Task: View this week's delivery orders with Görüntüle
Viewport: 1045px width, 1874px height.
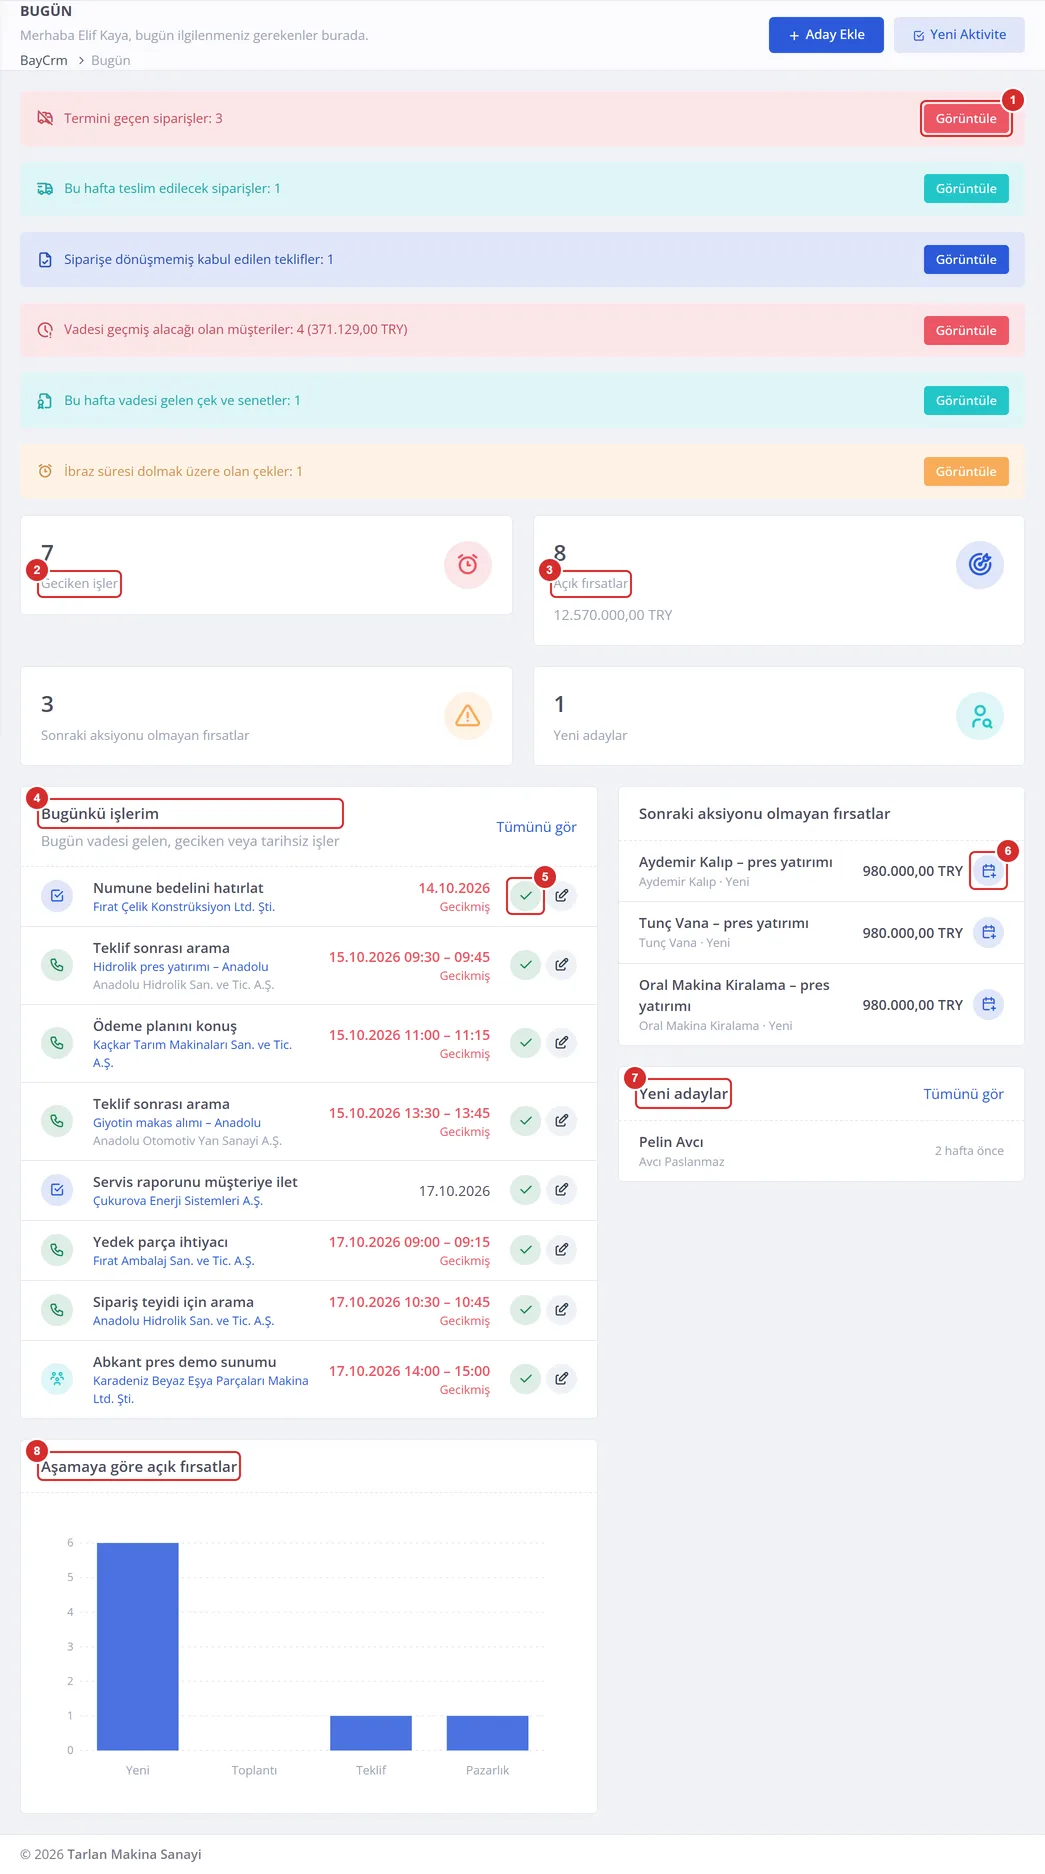Action: [x=966, y=189]
